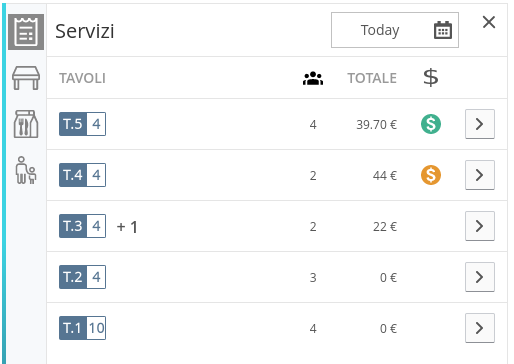The image size is (514, 364).
Task: Open the tables view sidebar icon
Action: click(26, 78)
